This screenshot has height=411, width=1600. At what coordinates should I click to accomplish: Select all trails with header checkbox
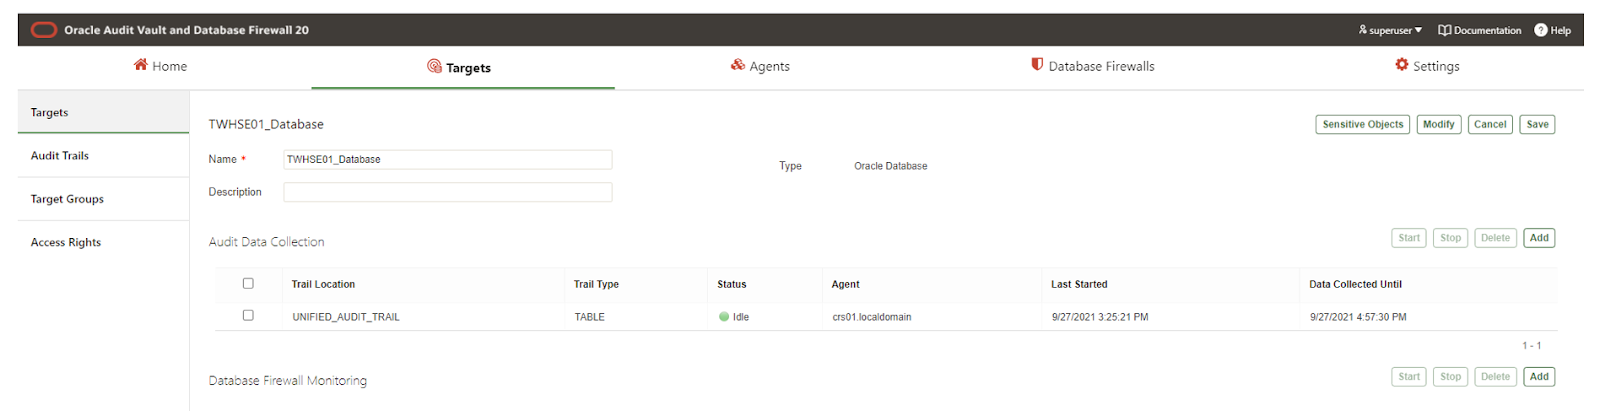(x=248, y=283)
